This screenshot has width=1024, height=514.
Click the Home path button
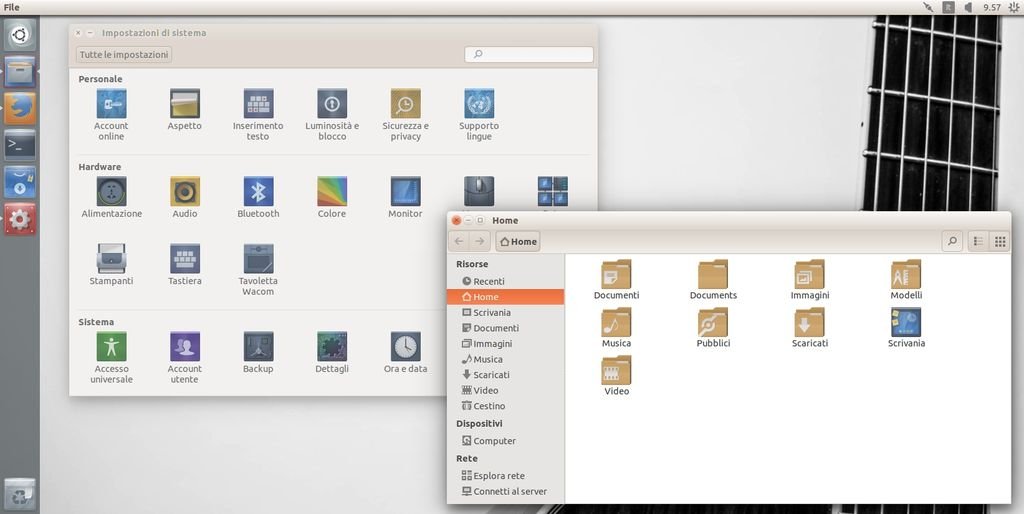(518, 241)
